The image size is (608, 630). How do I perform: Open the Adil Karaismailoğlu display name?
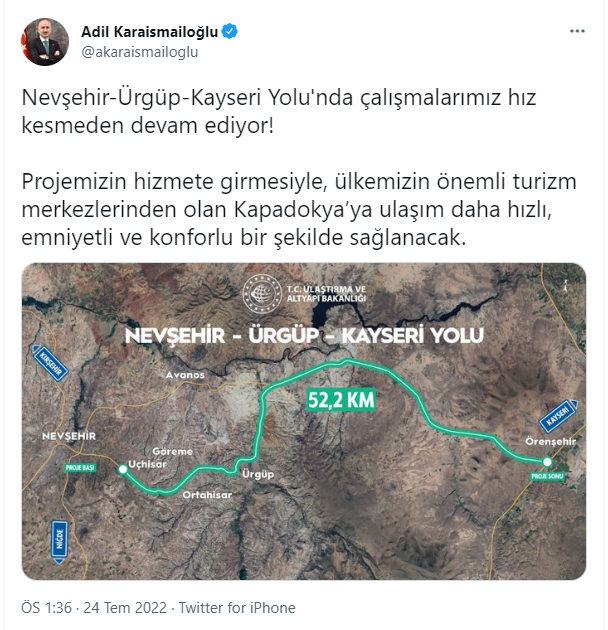pos(149,32)
